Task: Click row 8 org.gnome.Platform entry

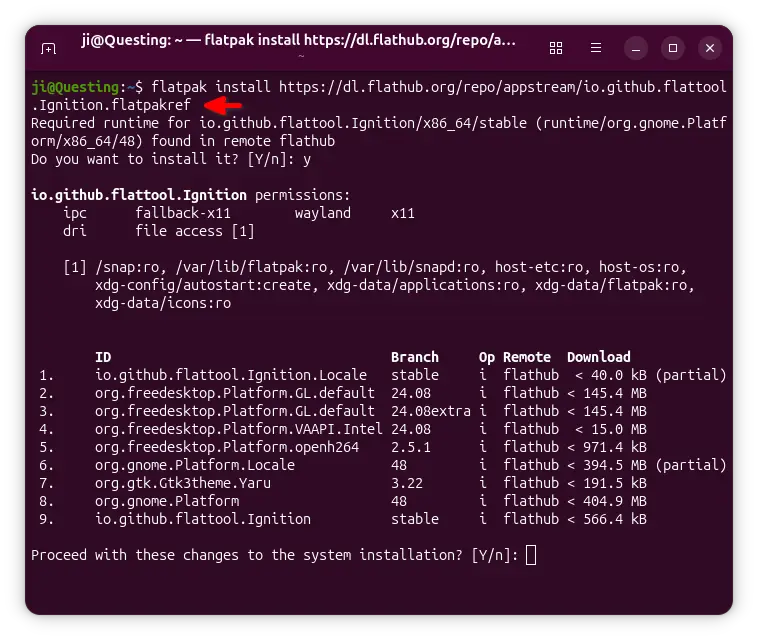Action: pos(167,501)
